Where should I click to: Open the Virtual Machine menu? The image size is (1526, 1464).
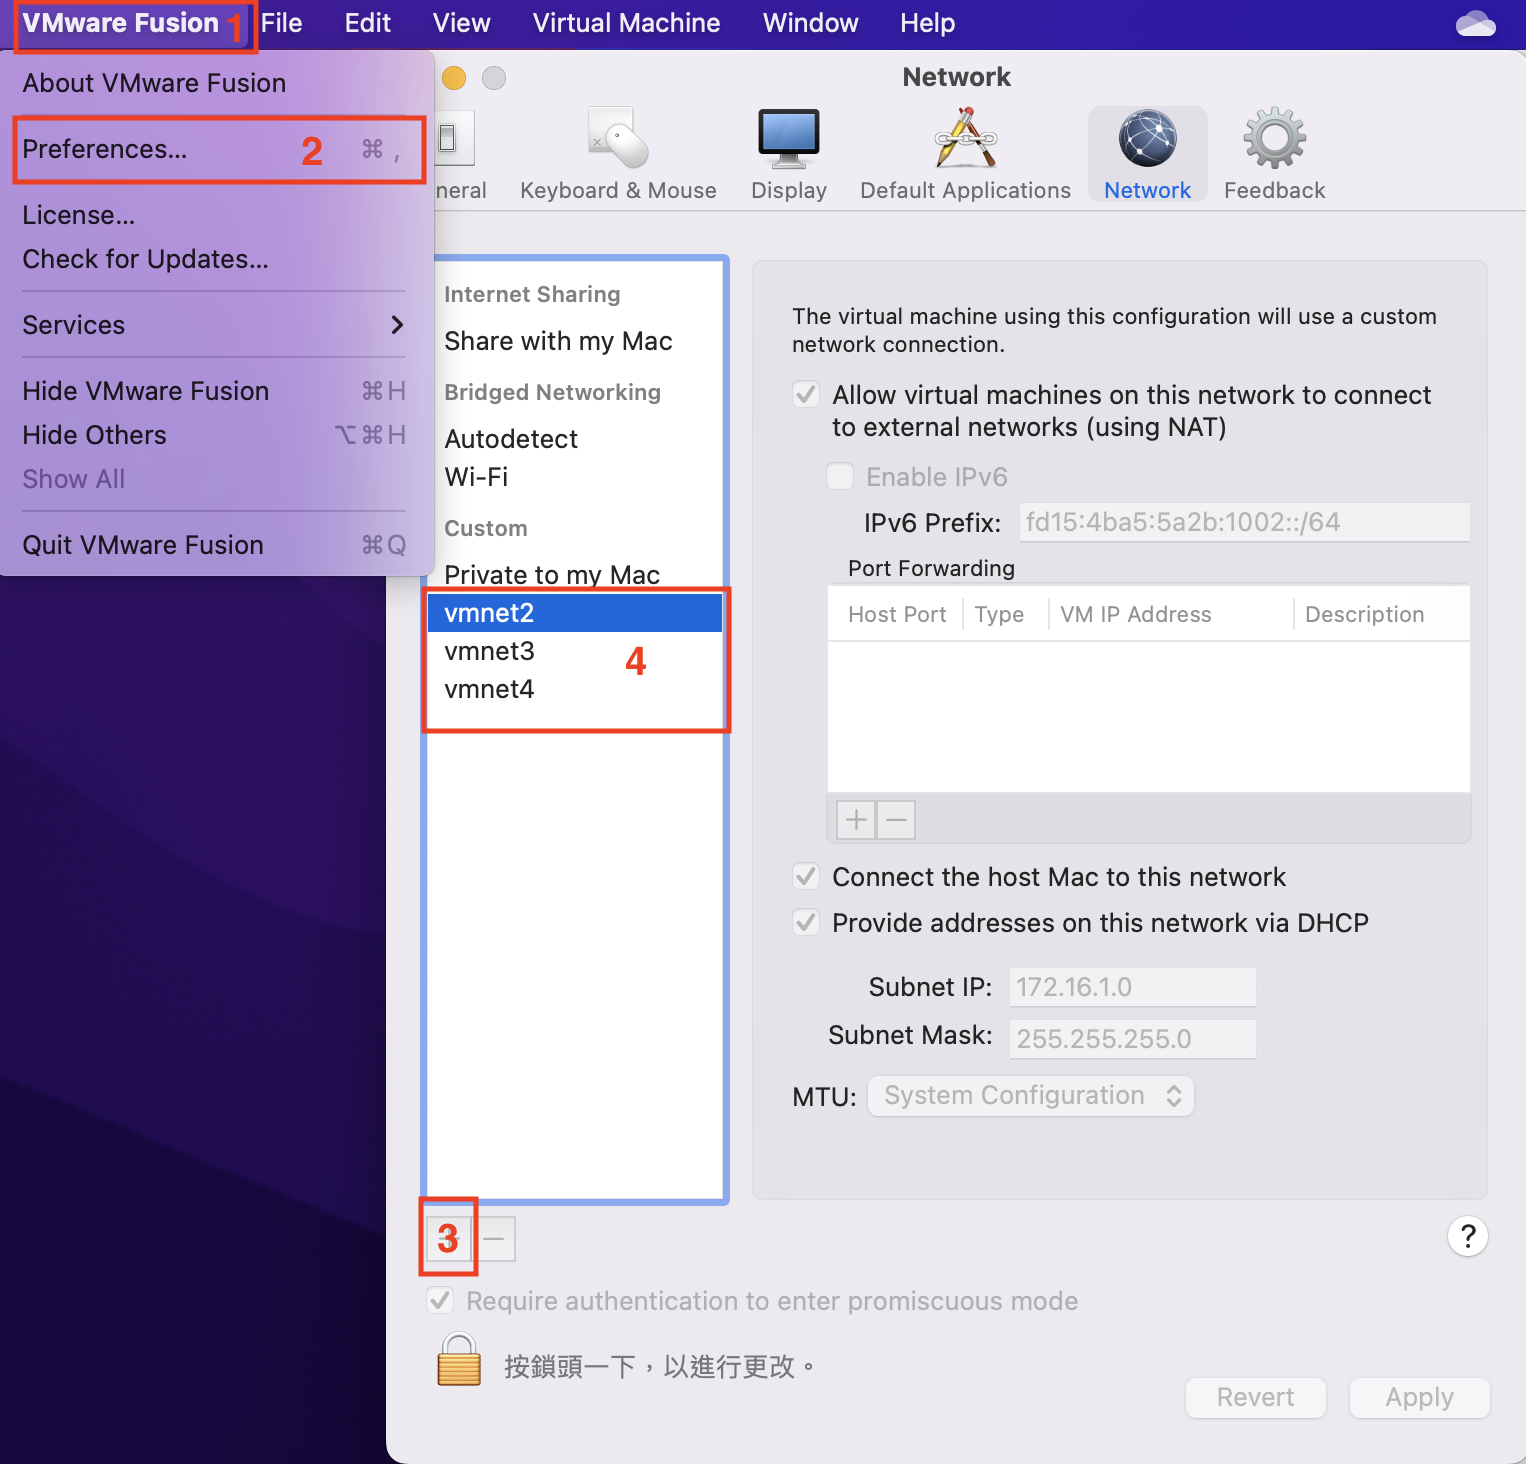pos(626,23)
